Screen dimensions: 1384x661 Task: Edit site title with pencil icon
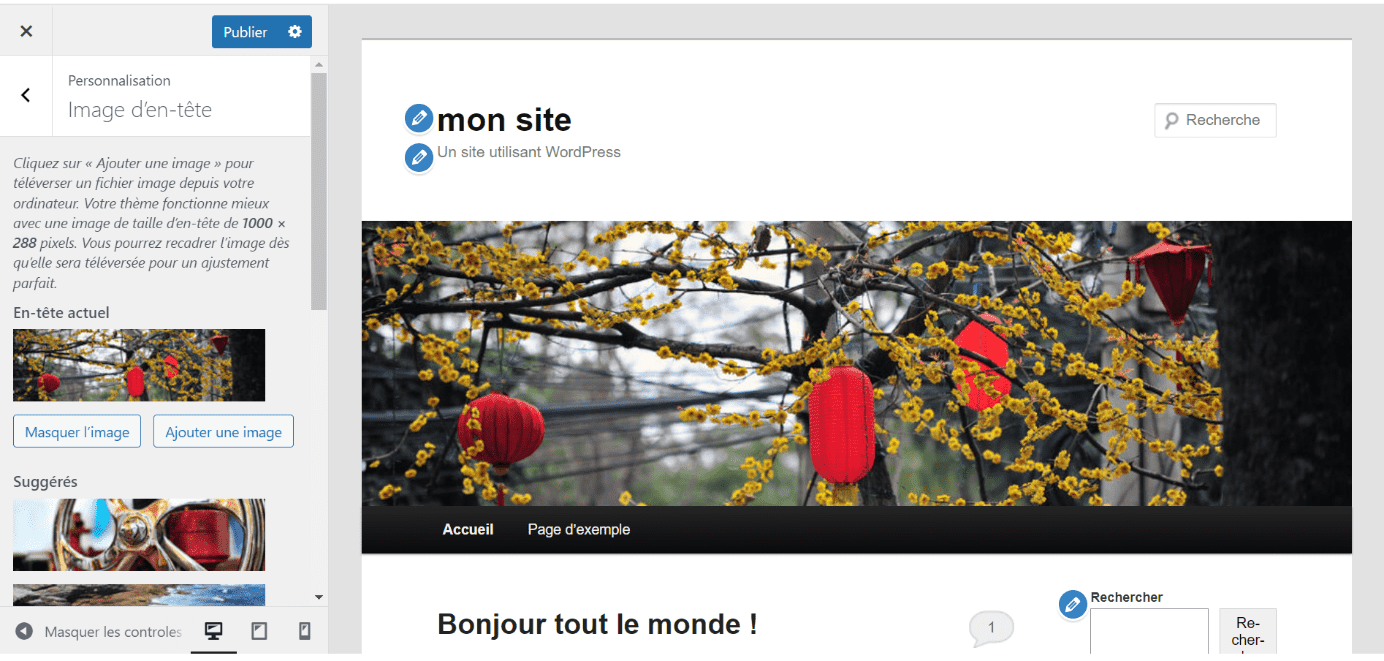(x=419, y=118)
